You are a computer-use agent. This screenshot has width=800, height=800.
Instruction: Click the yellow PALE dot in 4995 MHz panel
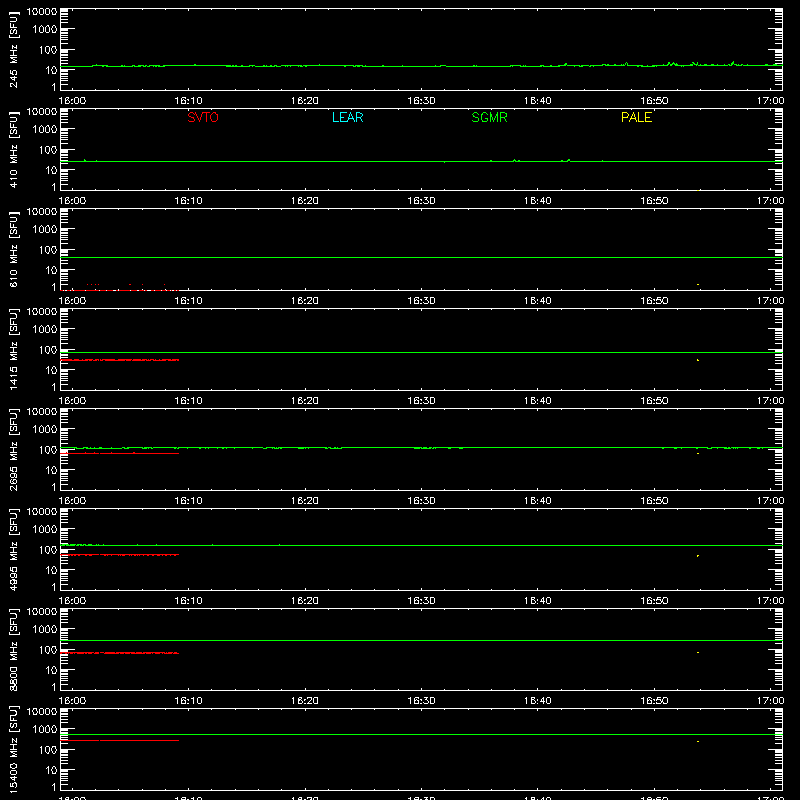pyautogui.click(x=698, y=556)
